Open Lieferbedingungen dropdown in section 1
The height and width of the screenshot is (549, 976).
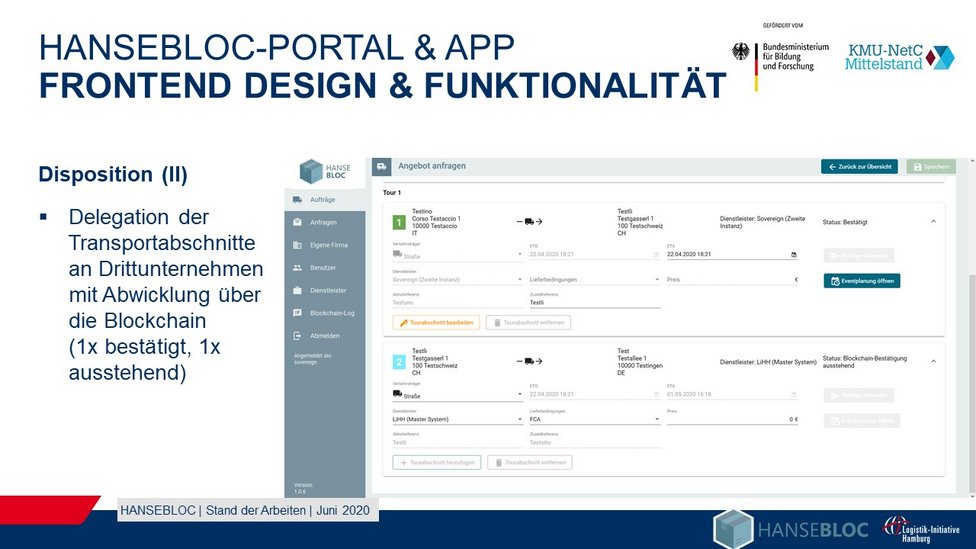tap(594, 279)
